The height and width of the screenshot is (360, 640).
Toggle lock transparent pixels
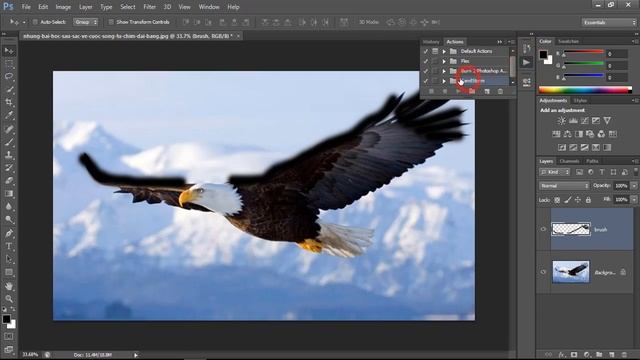point(557,200)
